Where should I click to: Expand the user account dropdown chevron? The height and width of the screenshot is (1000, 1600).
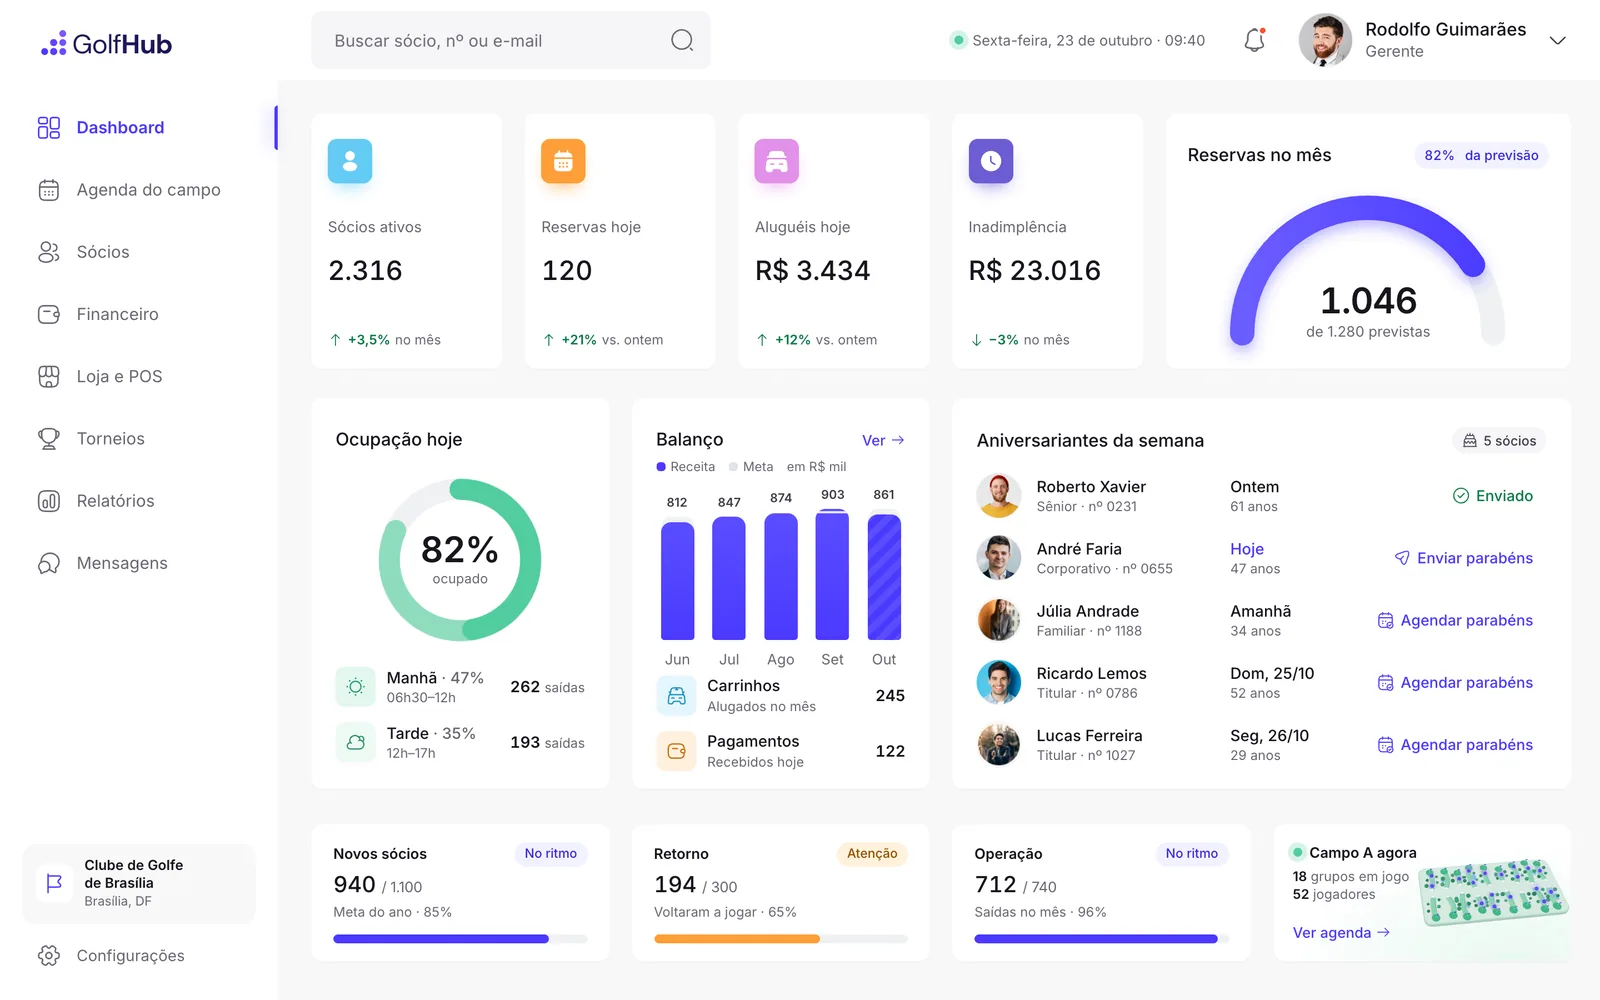click(x=1557, y=41)
